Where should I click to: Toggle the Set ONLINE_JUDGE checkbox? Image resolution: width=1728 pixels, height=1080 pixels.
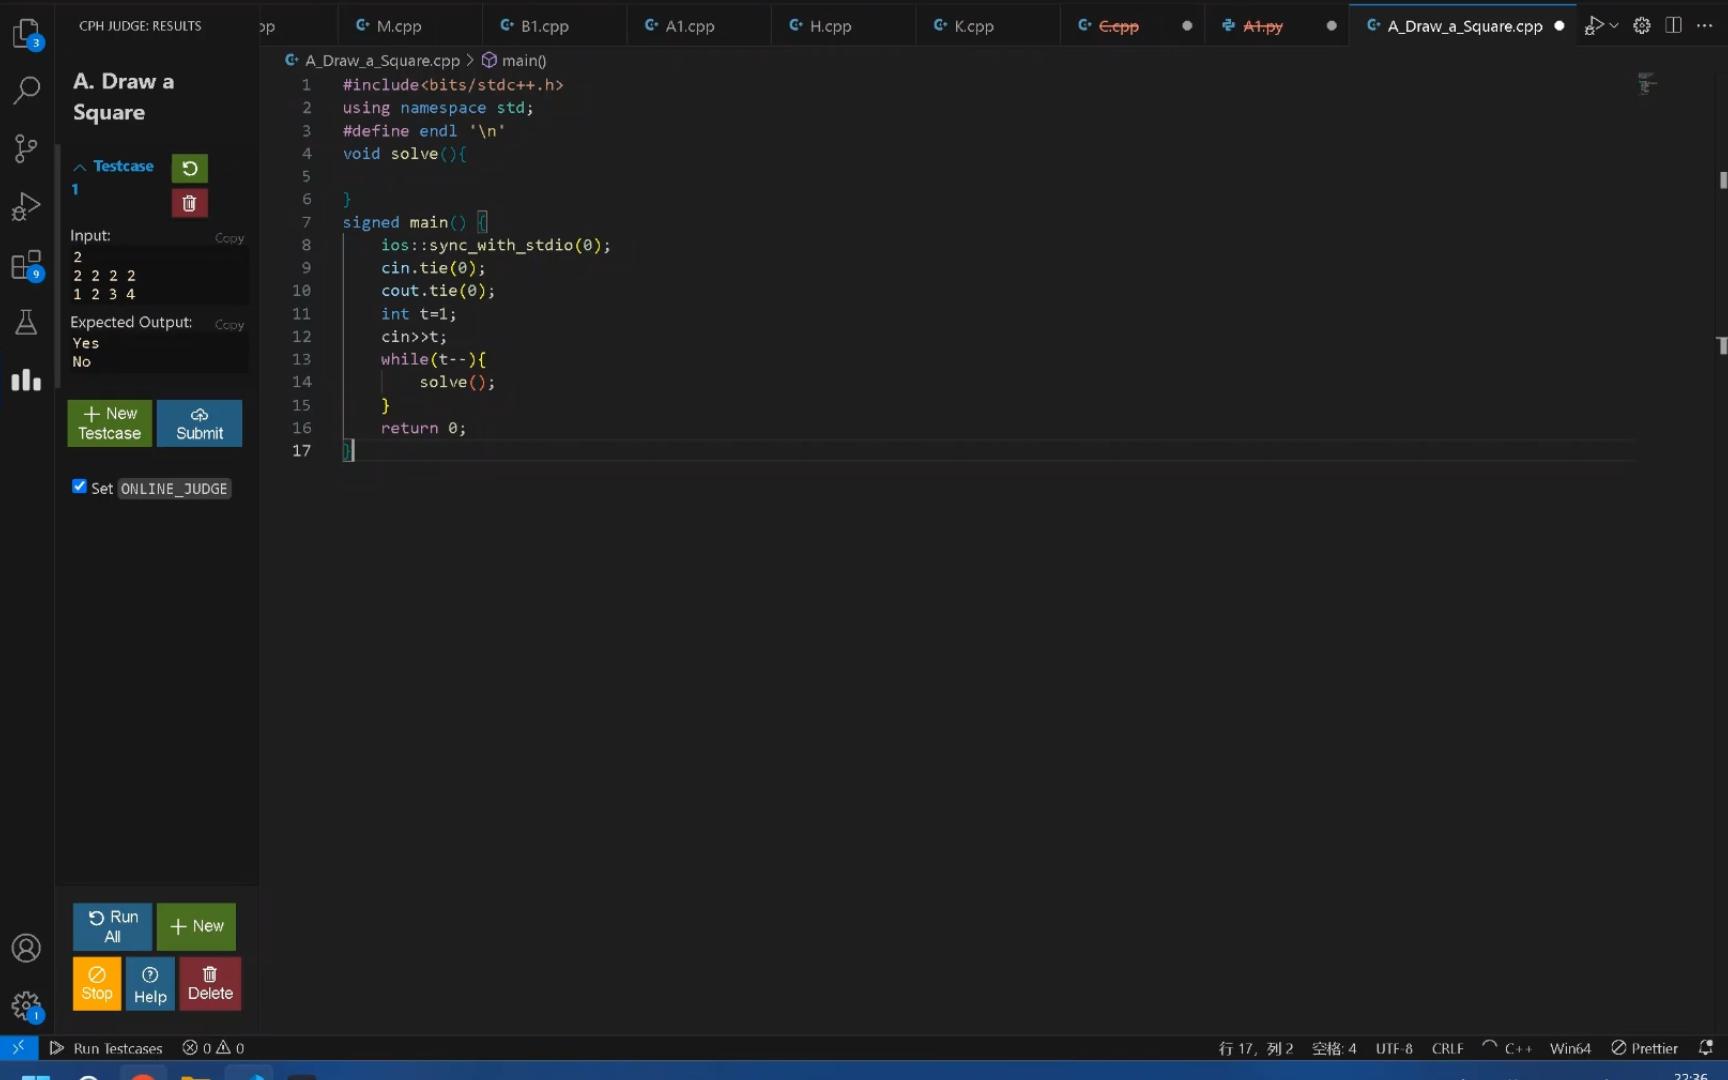pos(79,486)
